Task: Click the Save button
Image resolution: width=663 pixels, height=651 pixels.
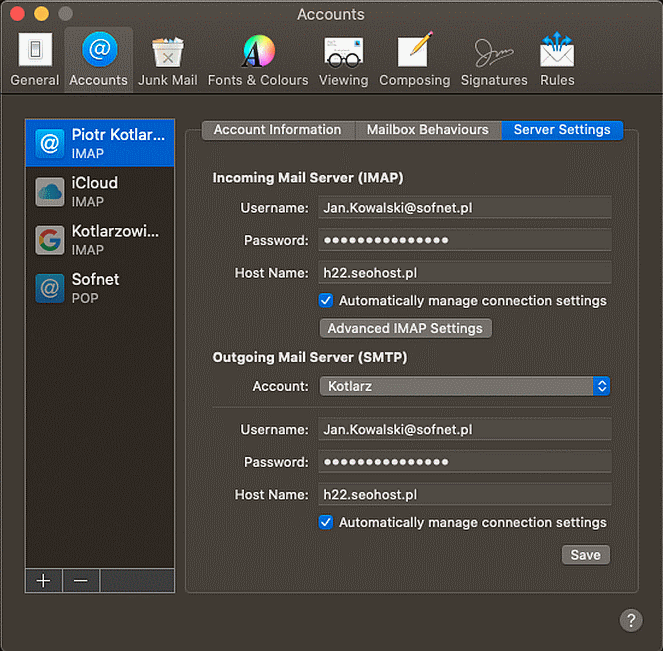Action: click(x=585, y=555)
